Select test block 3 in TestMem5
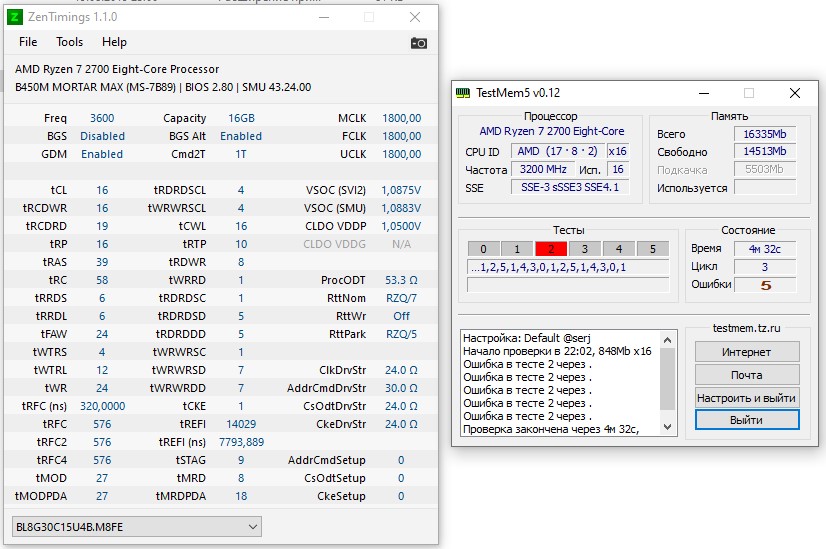Screen dimensions: 826x549 (x=585, y=249)
